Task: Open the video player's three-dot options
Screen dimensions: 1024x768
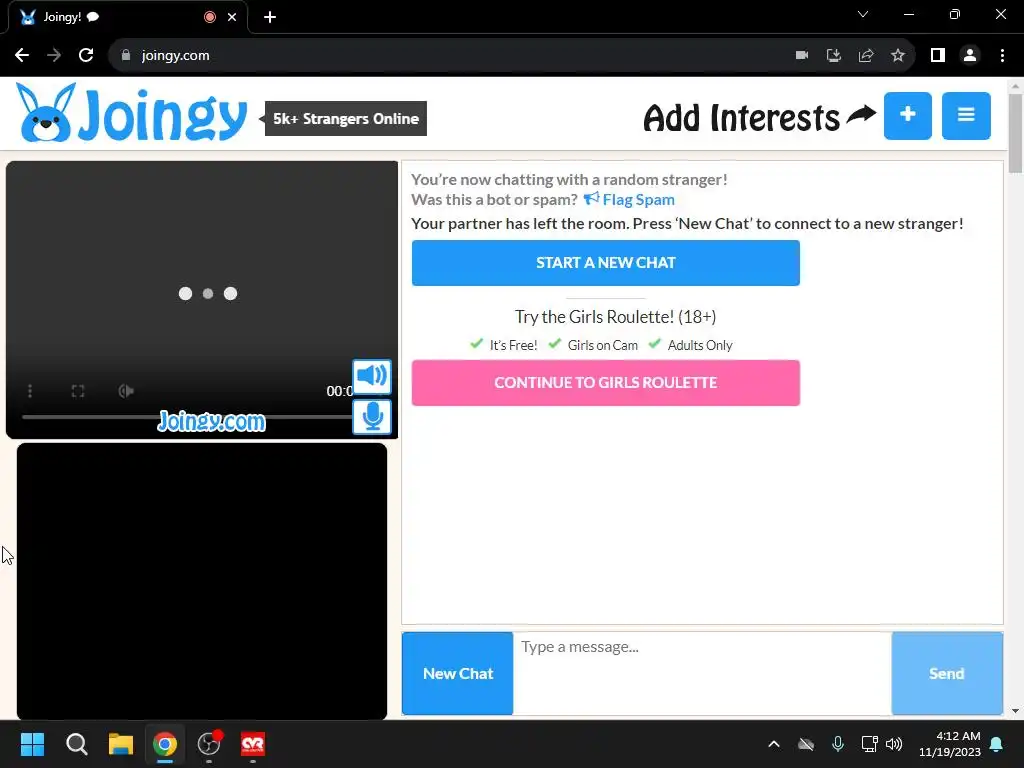Action: pos(30,391)
